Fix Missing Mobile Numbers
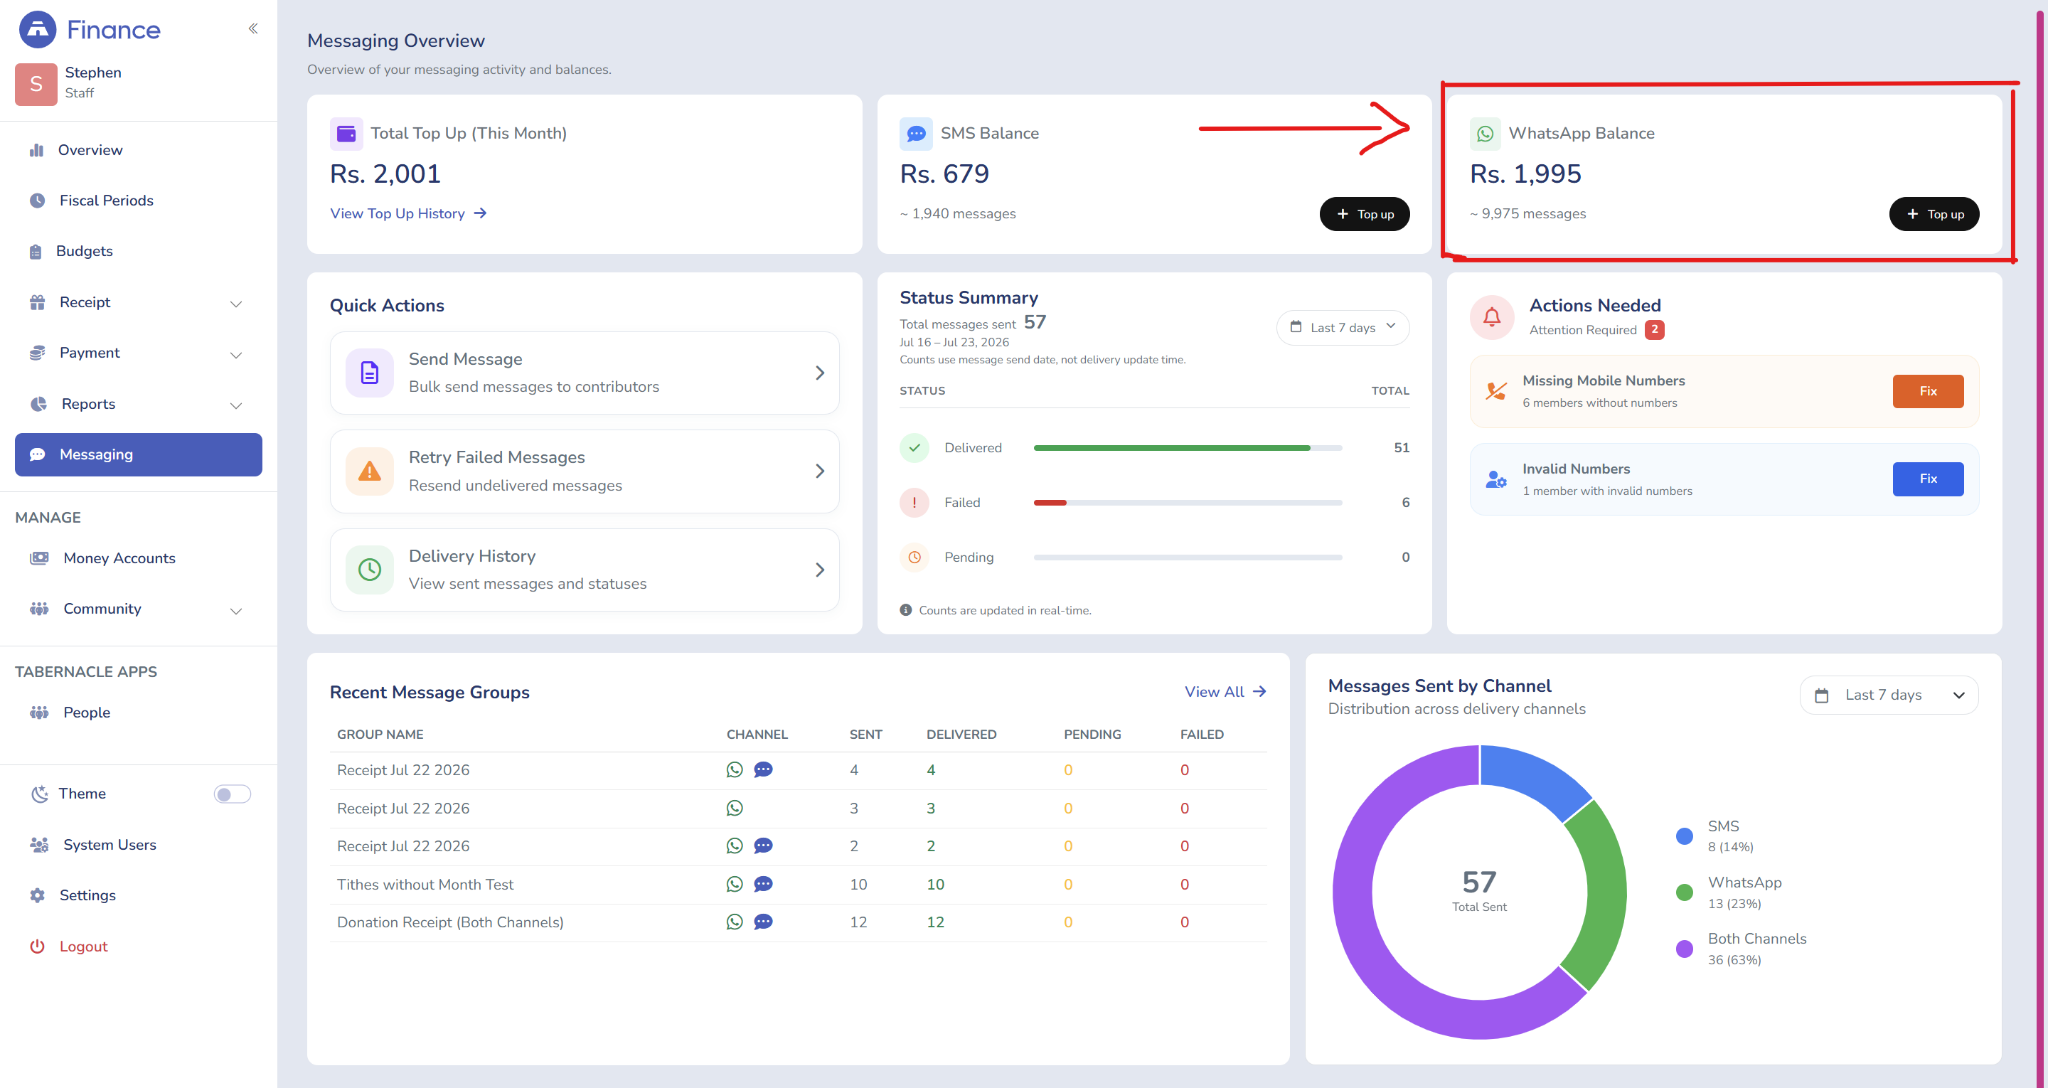 point(1928,391)
